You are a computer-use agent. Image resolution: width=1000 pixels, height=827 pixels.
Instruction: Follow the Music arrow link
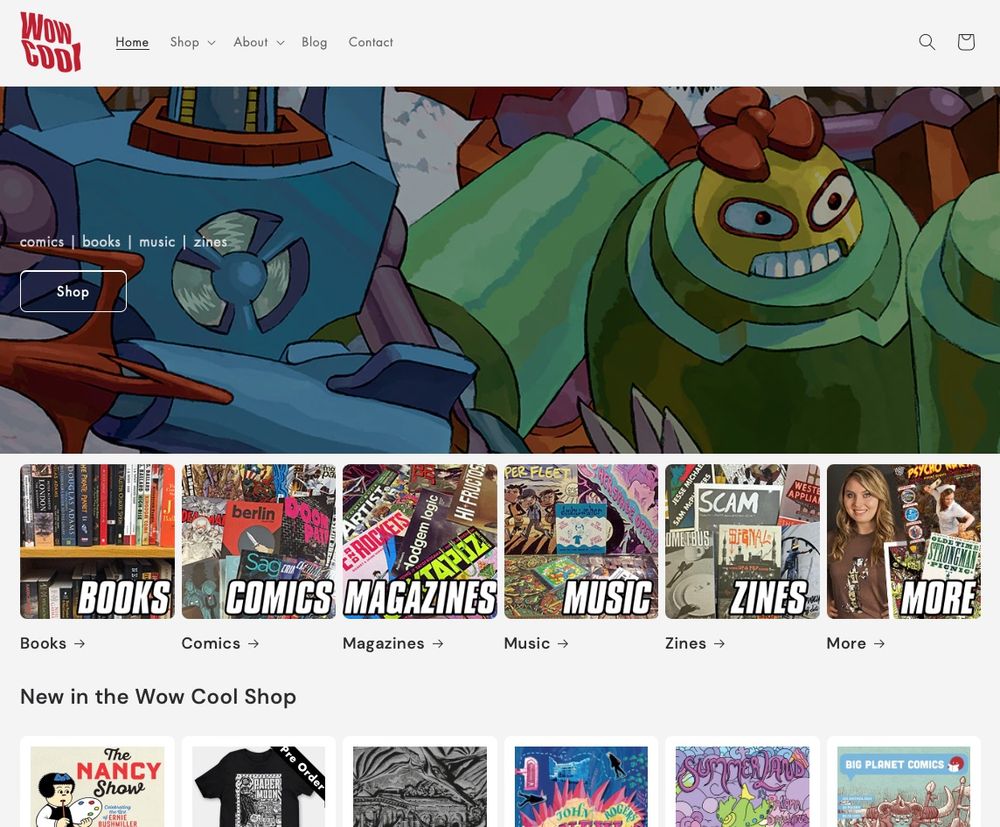[536, 643]
